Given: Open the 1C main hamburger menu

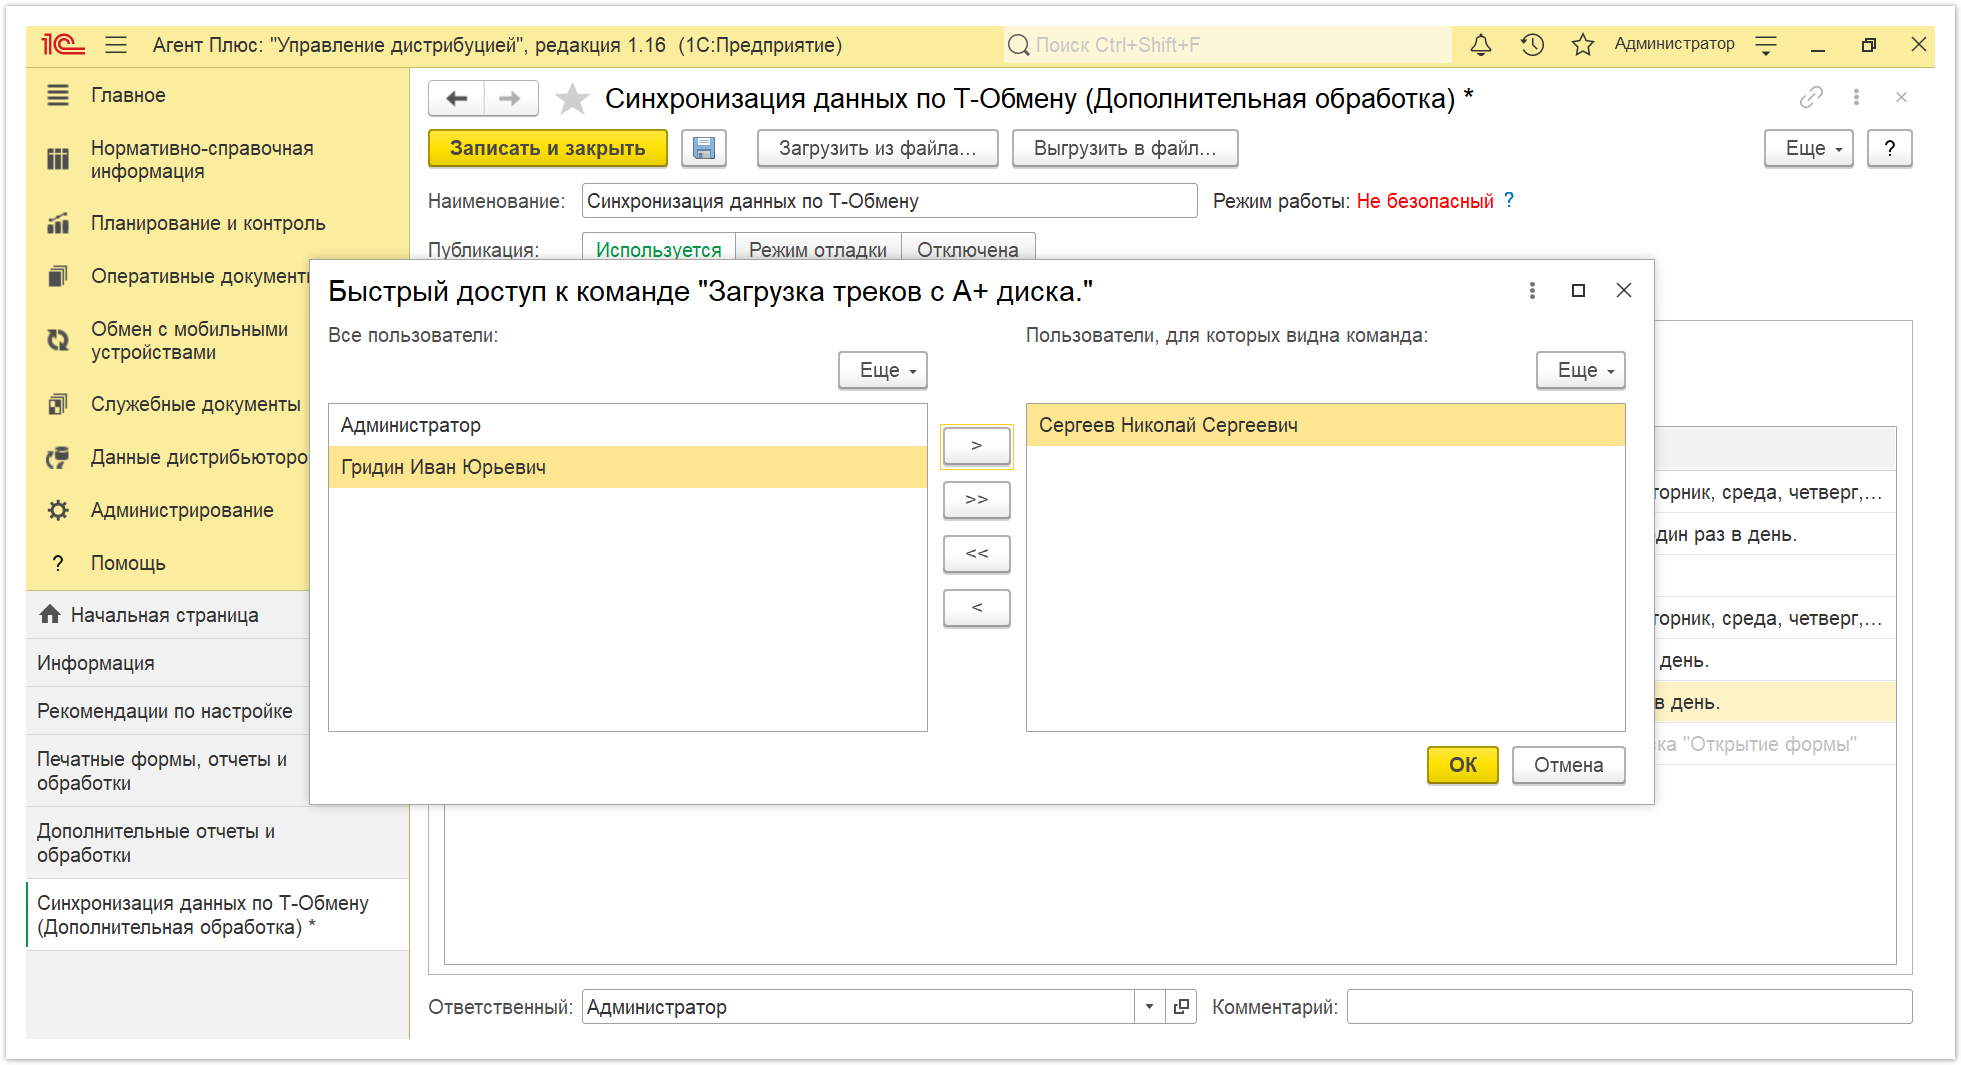Looking at the screenshot, I should pos(116,45).
